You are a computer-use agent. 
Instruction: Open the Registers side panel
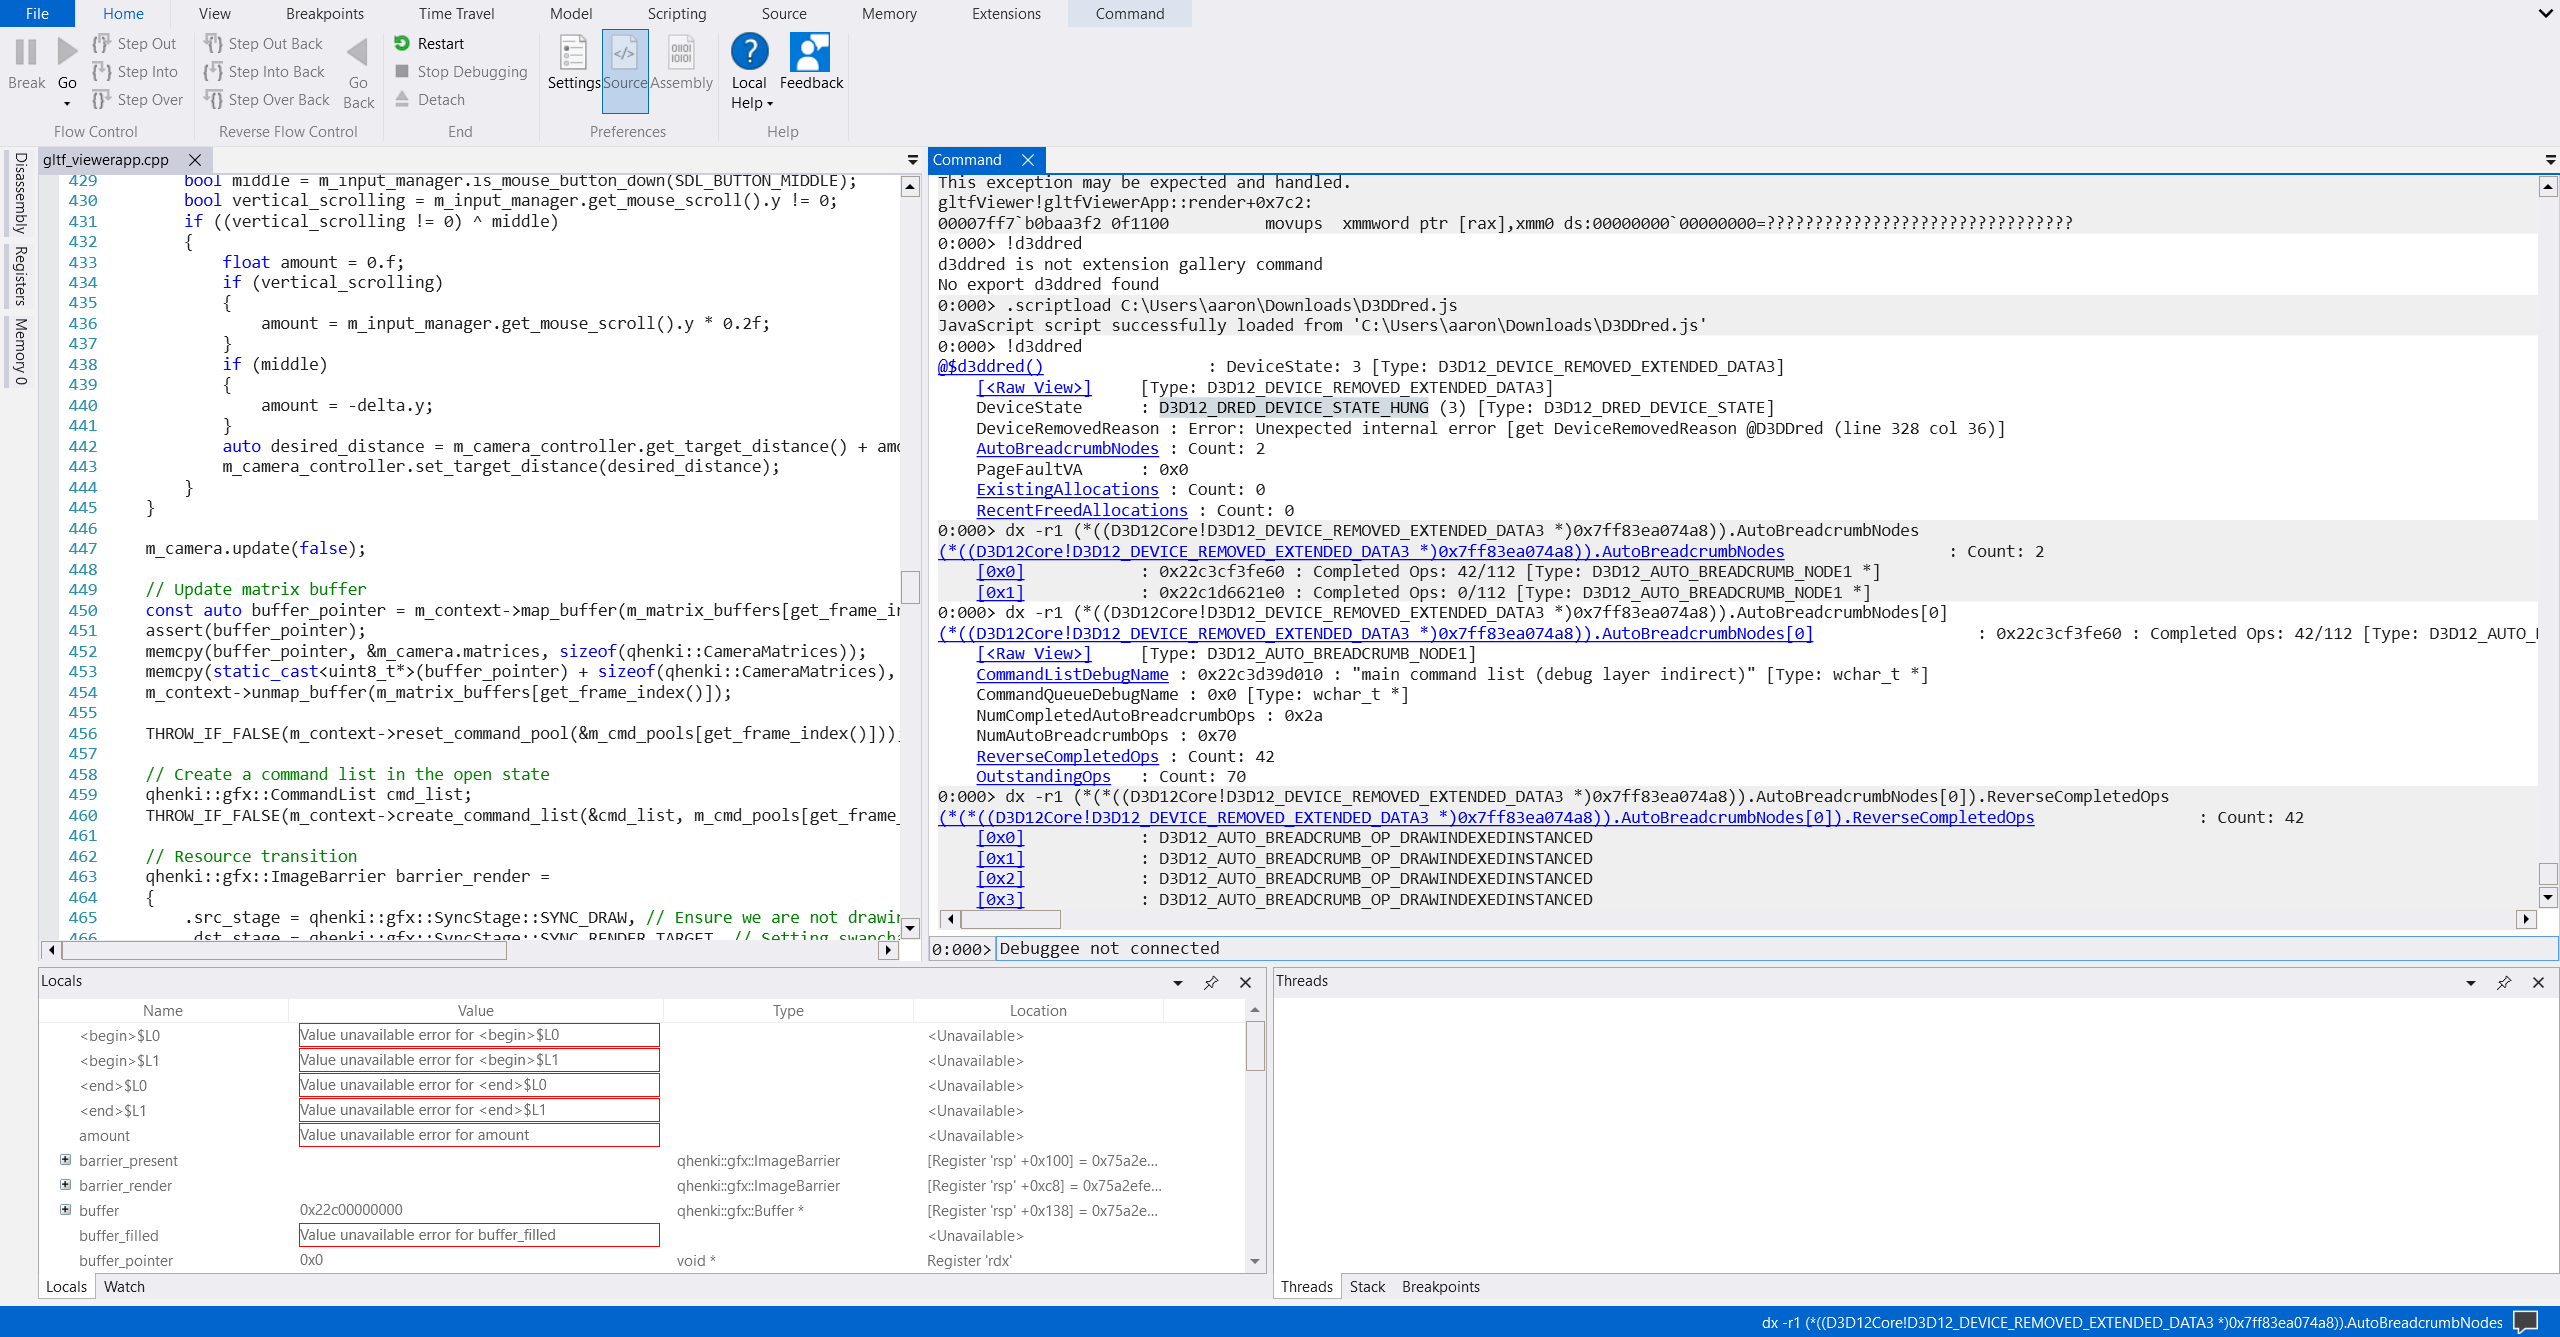point(20,275)
